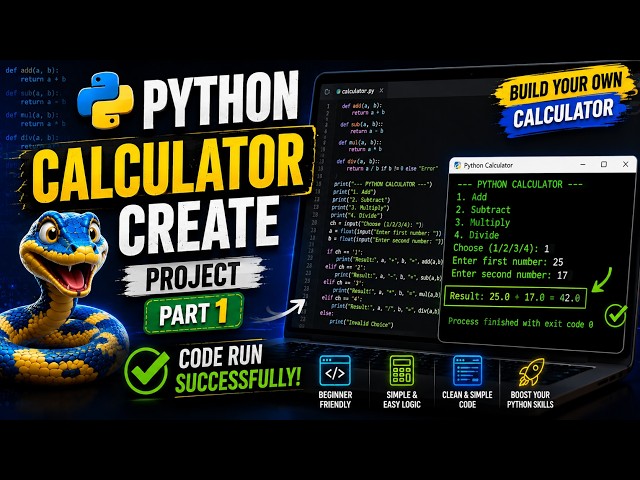This screenshot has height=480, width=640.
Task: Click the 'Result: 25.0 + 17.0 = 42.0' line
Action: tap(515, 297)
